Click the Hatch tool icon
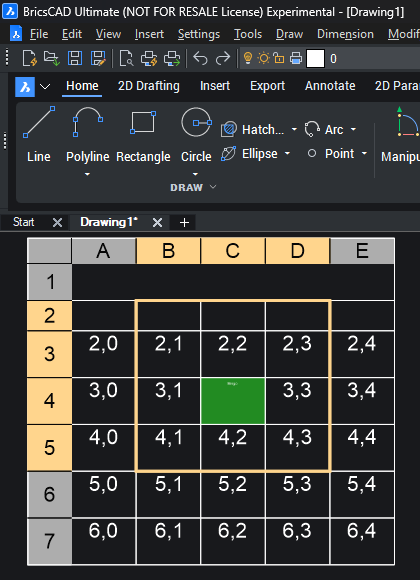This screenshot has height=580, width=420. coord(229,129)
